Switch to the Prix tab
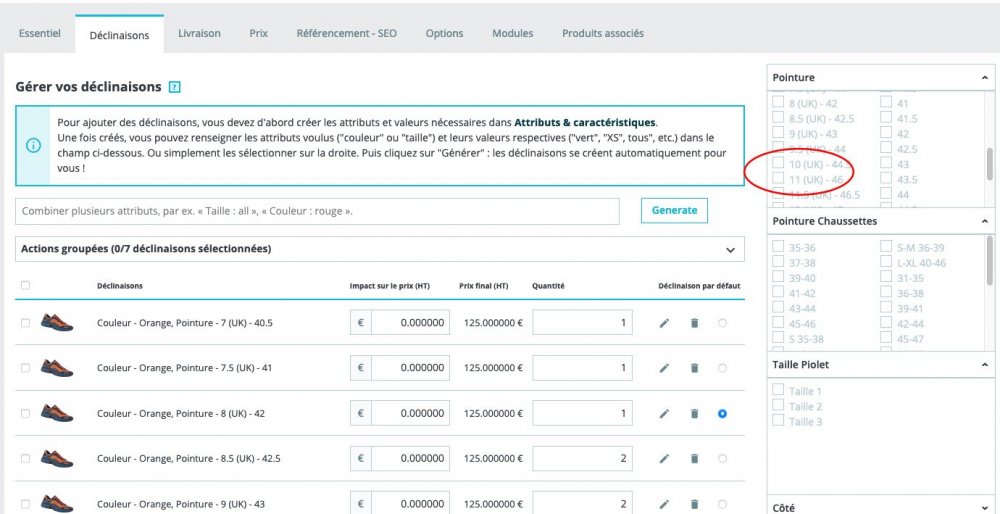The image size is (1000, 514). 258,34
